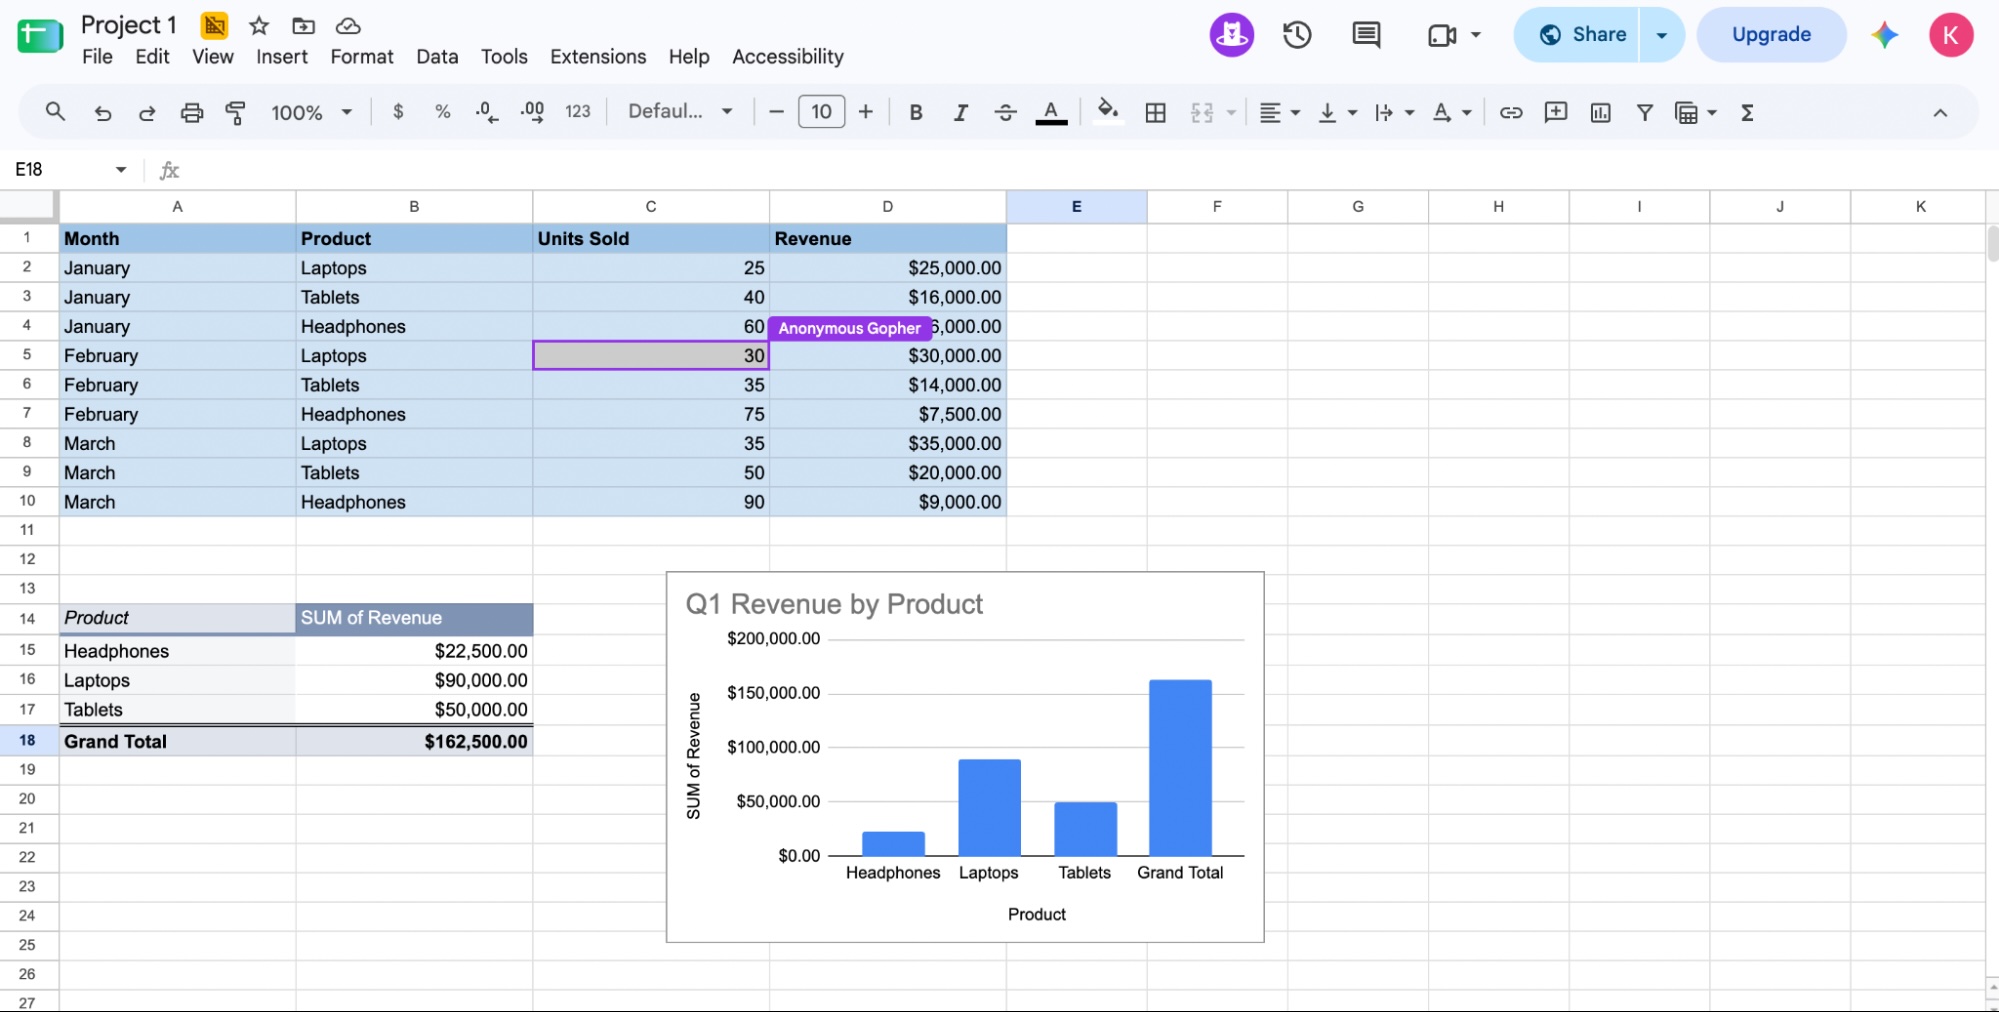Click the Share button
The image size is (1999, 1012).
tap(1577, 35)
